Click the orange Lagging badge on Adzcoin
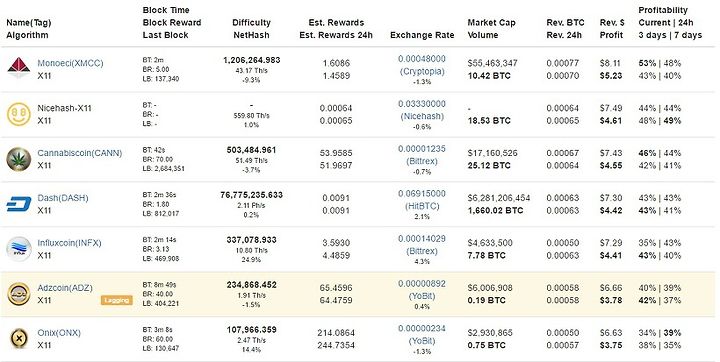Image resolution: width=720 pixels, height=362 pixels. coord(117,300)
